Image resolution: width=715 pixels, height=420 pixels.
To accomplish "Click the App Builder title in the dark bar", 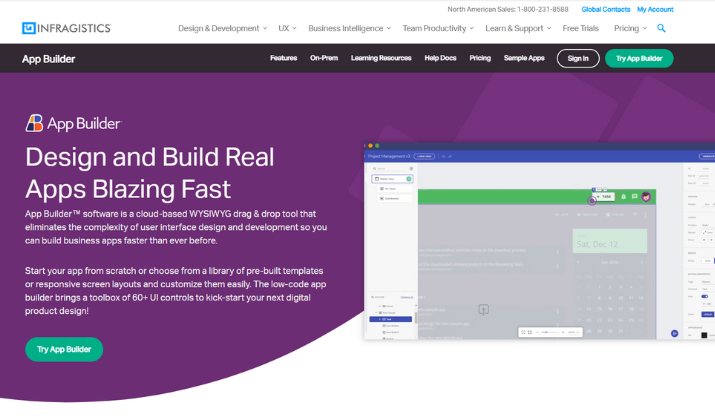I will [48, 59].
